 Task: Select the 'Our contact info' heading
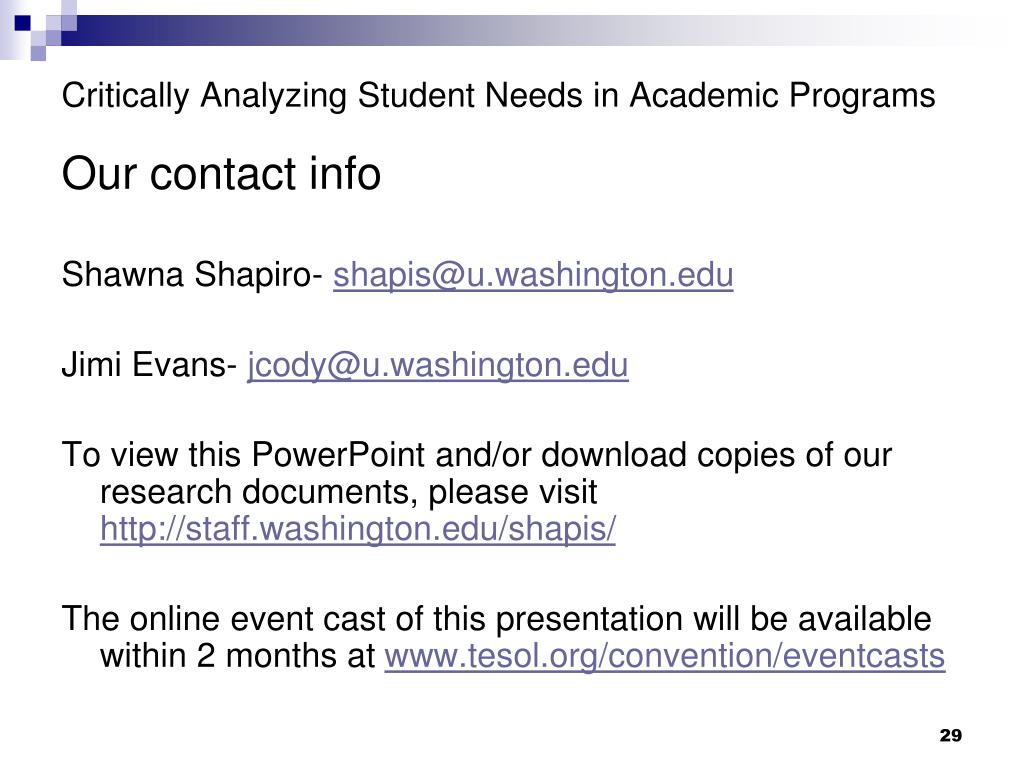click(221, 175)
